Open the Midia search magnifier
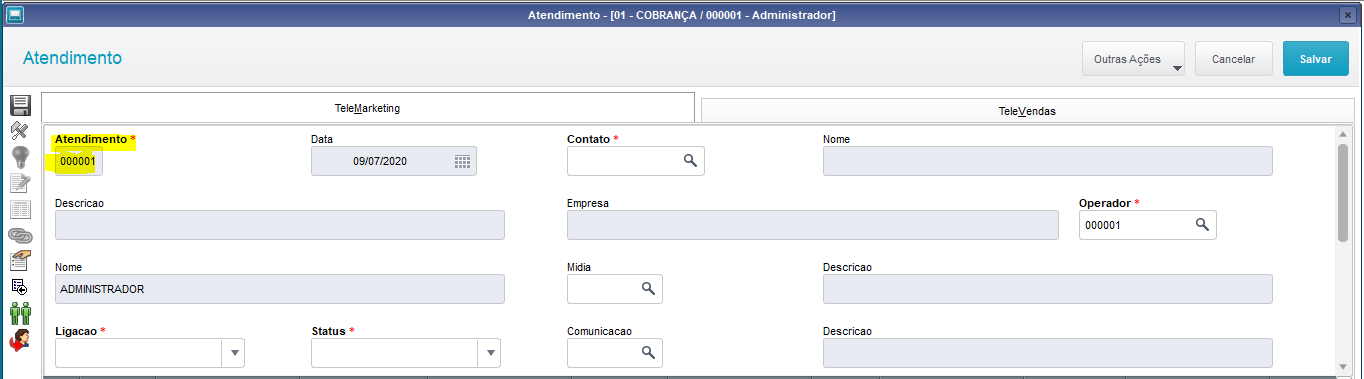 [x=648, y=289]
